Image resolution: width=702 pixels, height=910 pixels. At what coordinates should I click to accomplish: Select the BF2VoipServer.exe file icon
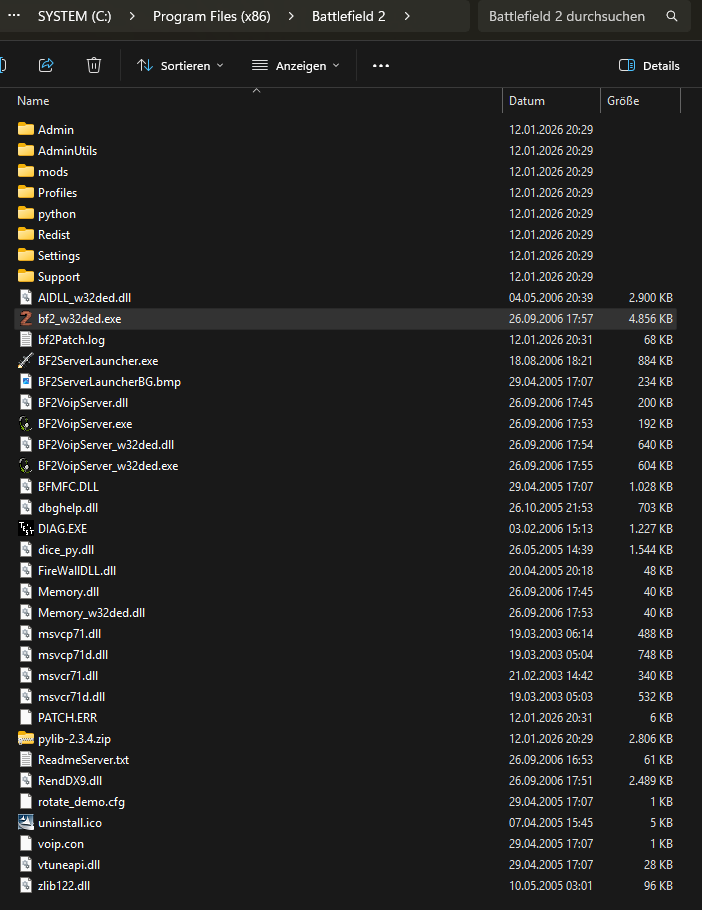26,424
